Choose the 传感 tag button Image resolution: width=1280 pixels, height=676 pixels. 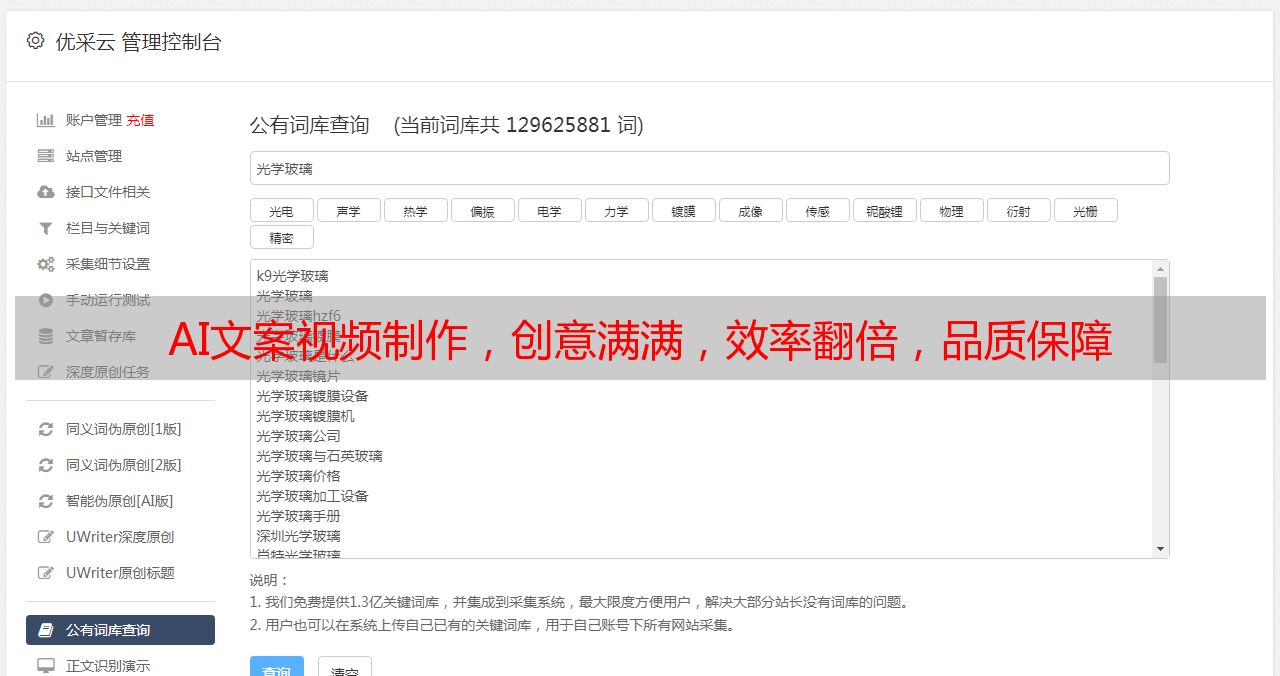point(817,210)
